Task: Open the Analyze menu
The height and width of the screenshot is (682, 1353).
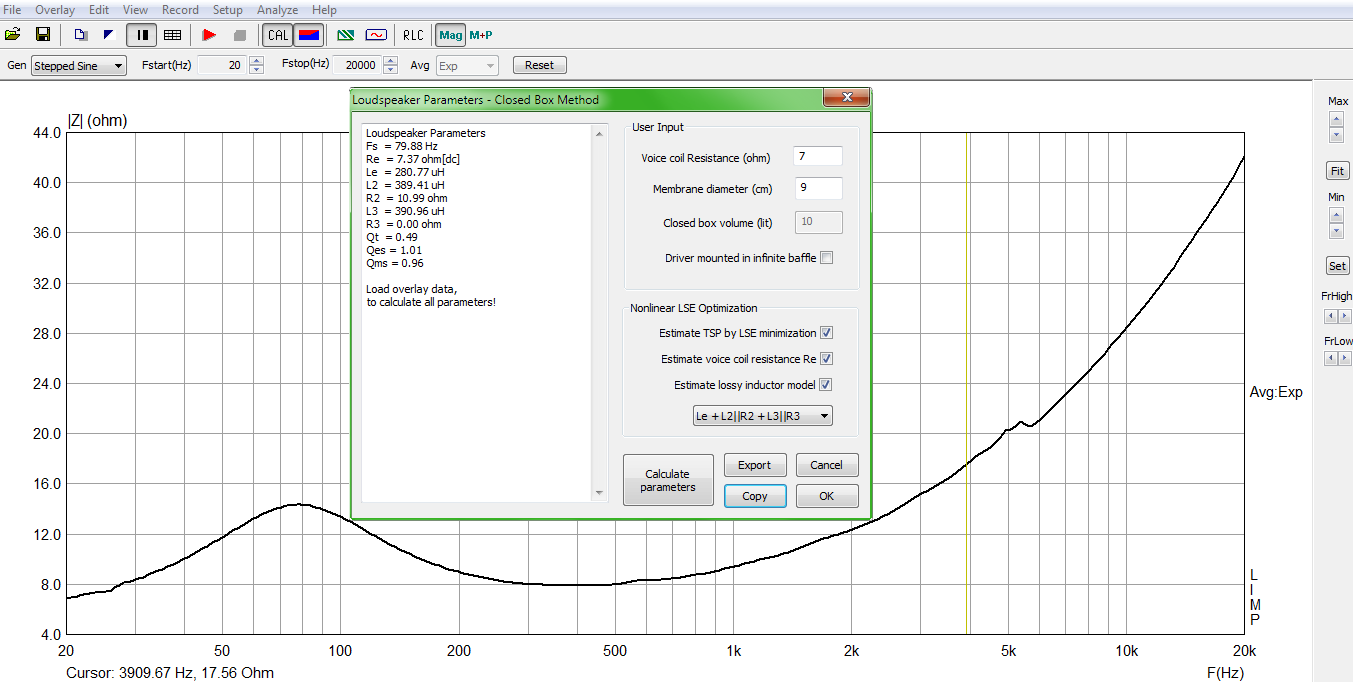Action: [278, 9]
